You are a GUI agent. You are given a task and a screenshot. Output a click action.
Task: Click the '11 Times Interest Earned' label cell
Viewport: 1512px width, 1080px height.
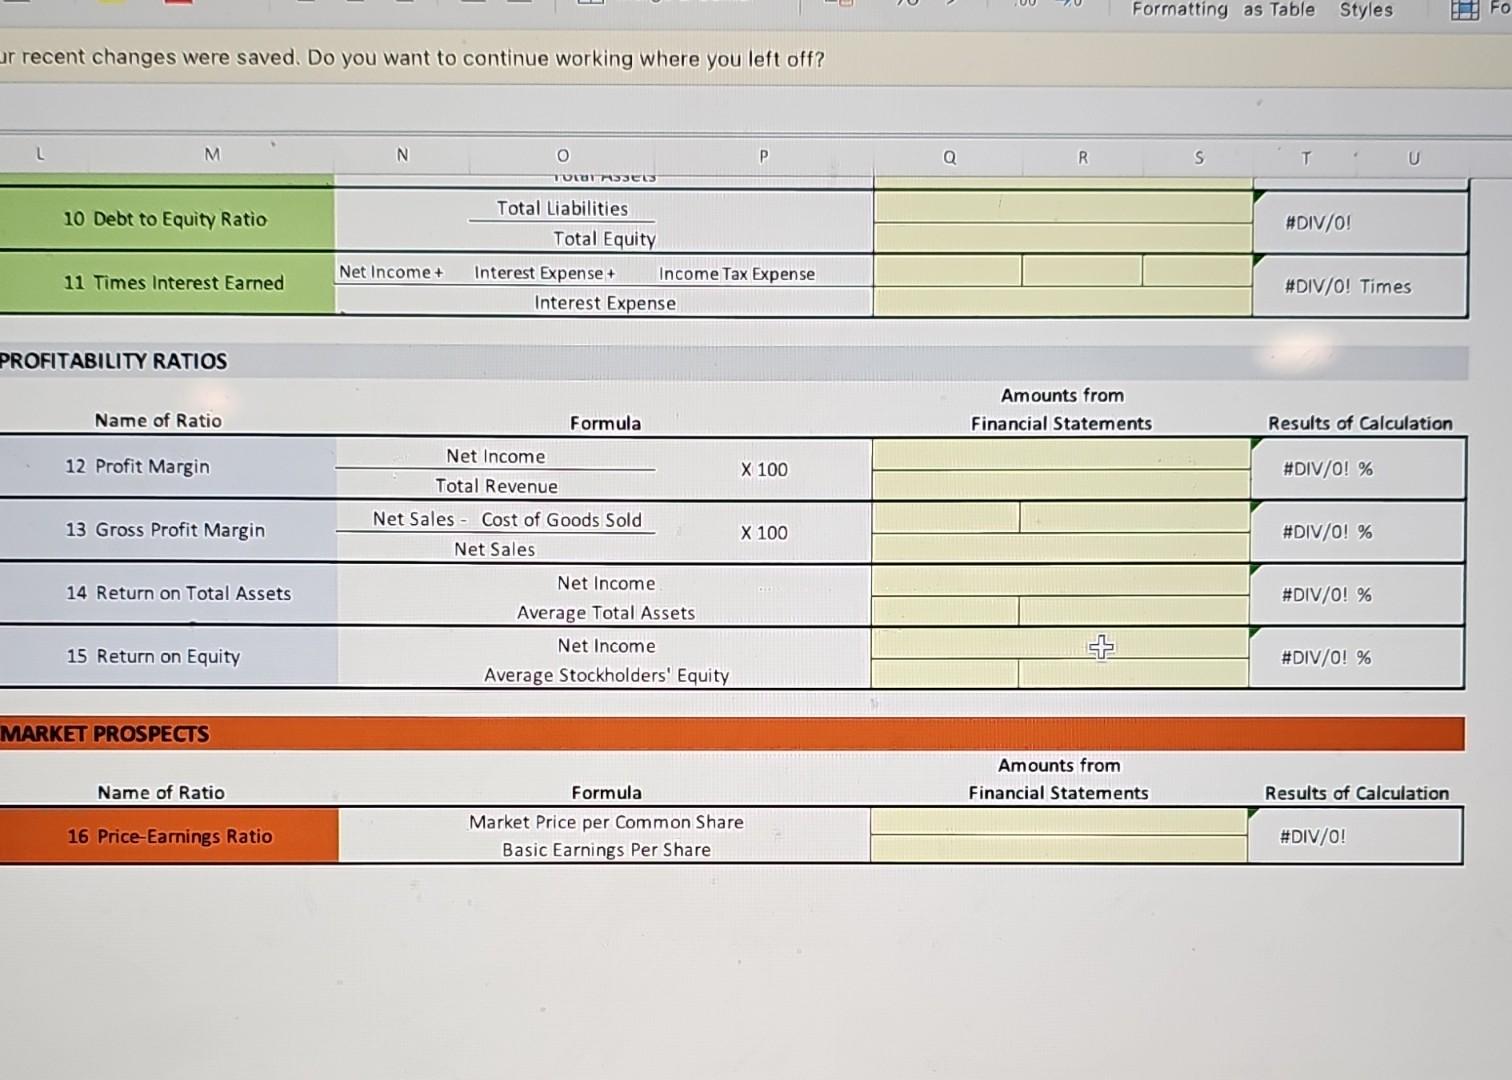pos(166,283)
